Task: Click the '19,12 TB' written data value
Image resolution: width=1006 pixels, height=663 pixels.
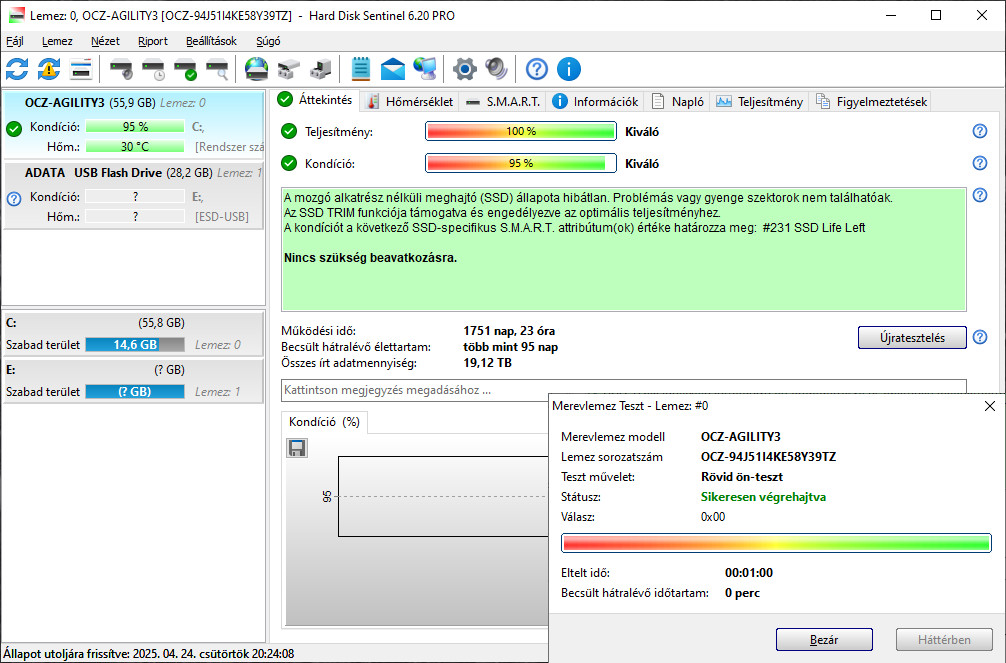Action: click(x=488, y=363)
